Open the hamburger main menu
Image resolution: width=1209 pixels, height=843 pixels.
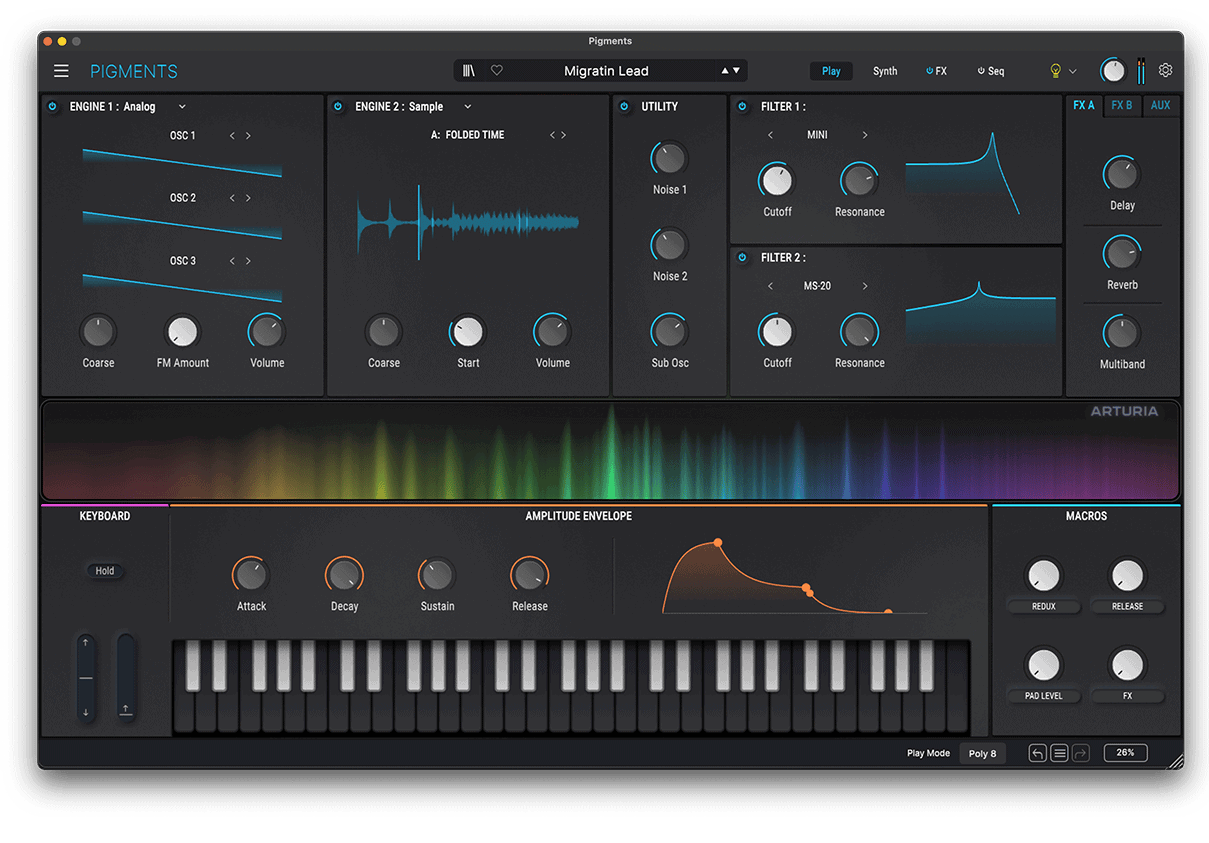[62, 71]
